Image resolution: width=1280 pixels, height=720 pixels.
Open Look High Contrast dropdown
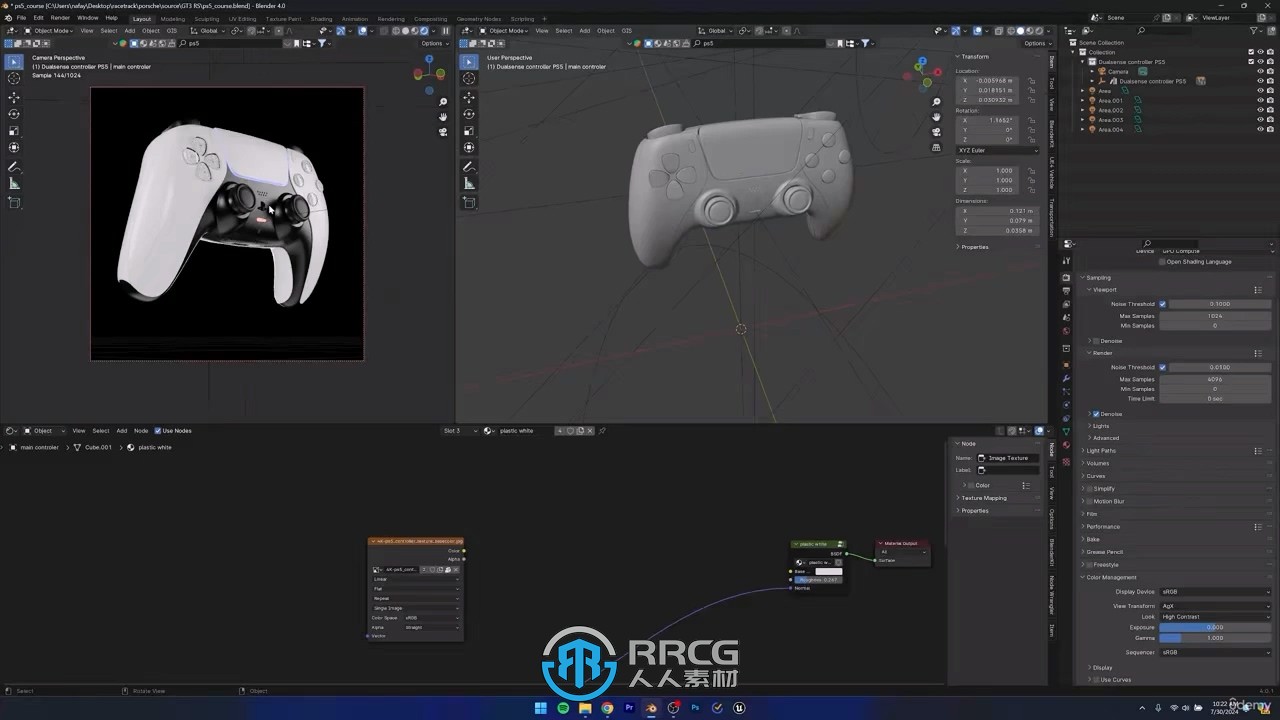[x=1215, y=617]
